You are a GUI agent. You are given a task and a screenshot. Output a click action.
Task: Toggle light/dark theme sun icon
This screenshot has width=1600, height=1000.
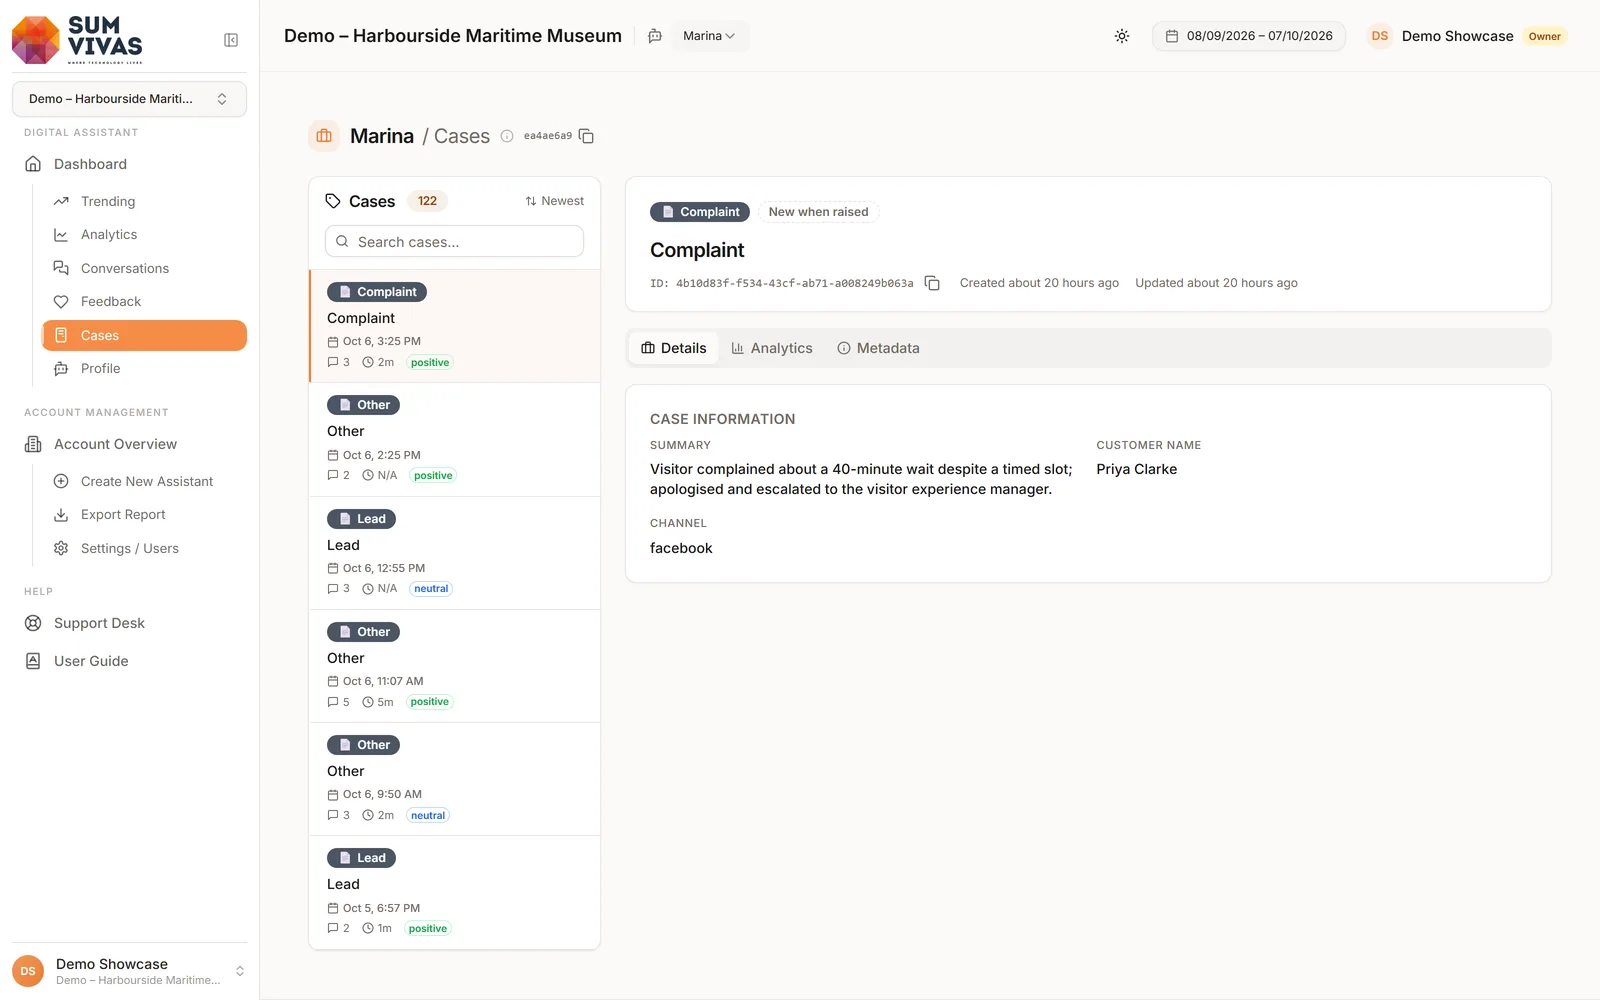tap(1122, 36)
